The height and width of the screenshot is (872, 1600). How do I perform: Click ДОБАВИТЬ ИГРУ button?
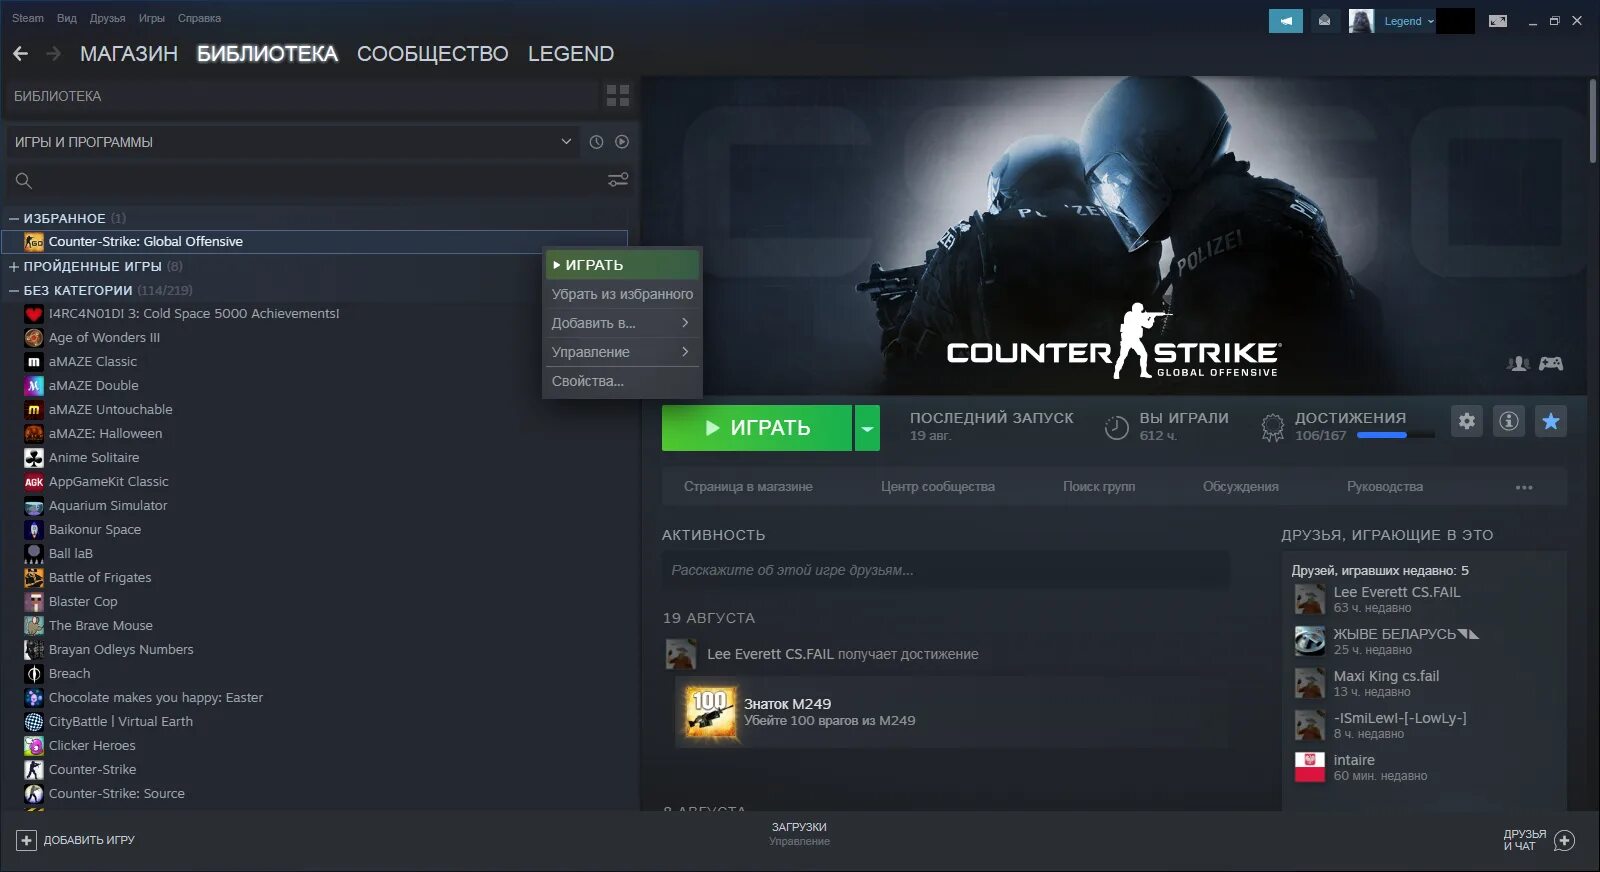click(76, 841)
